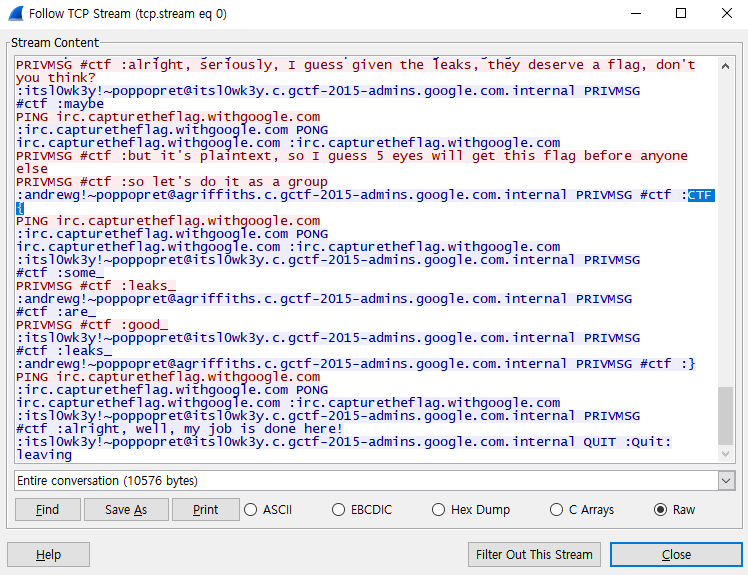Click 'so let's do it as a group' line
The image size is (748, 575).
point(172,182)
